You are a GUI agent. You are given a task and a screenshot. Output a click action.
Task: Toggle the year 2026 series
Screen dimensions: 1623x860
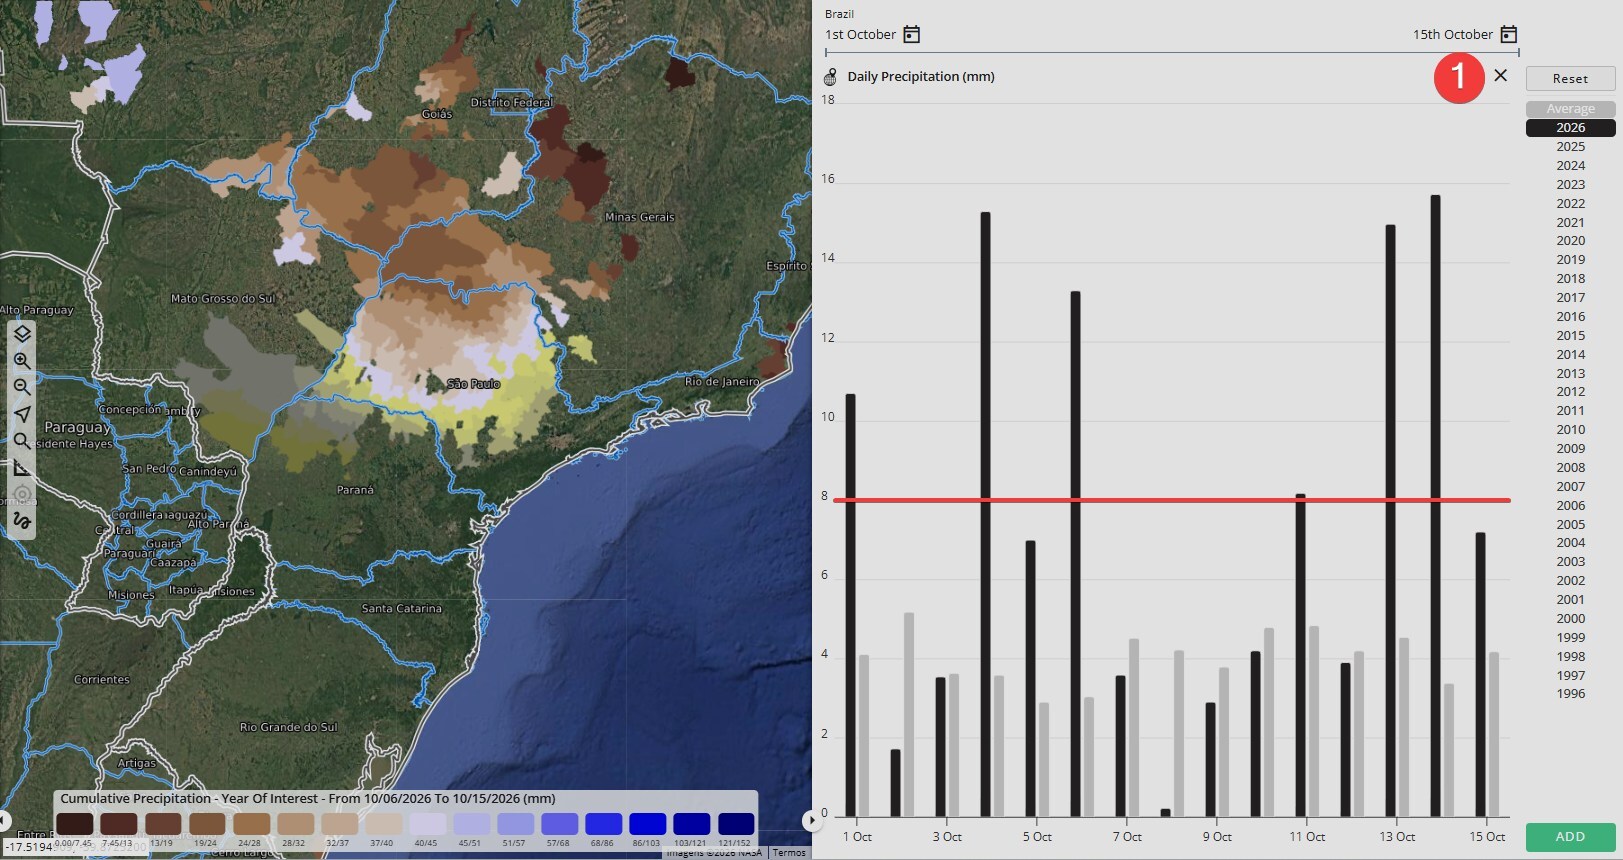[1570, 128]
